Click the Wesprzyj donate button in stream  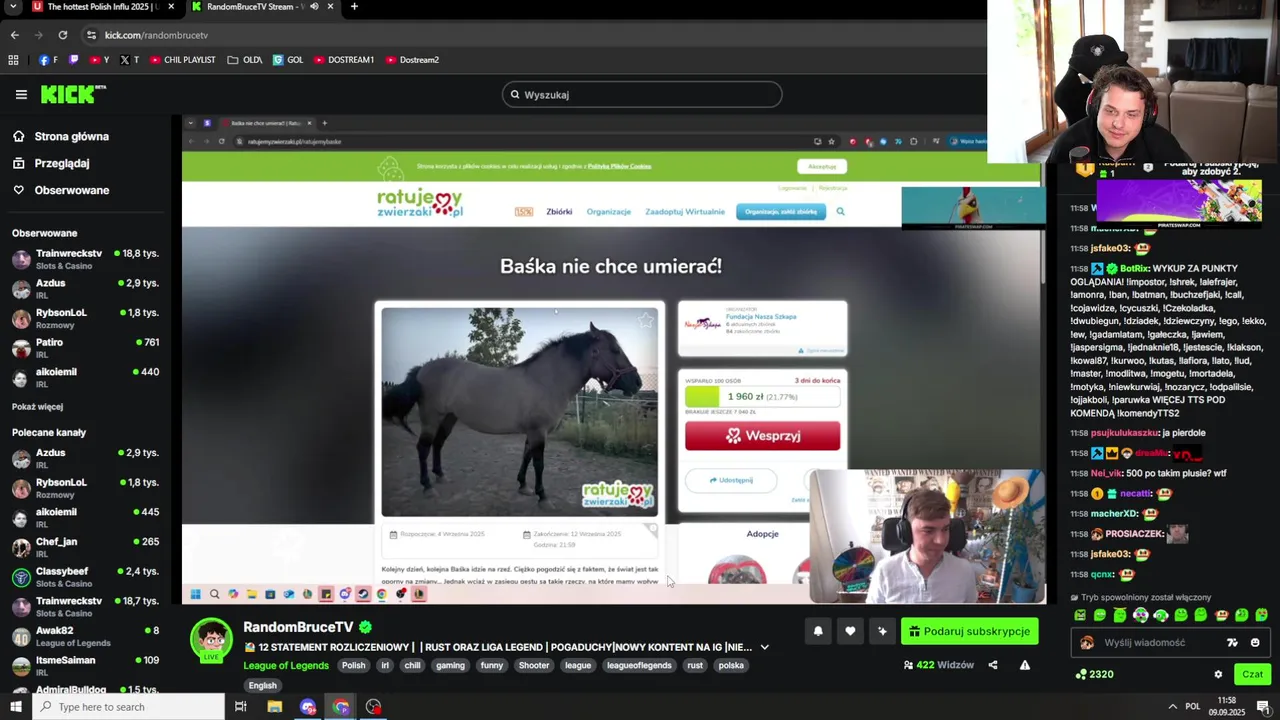762,436
